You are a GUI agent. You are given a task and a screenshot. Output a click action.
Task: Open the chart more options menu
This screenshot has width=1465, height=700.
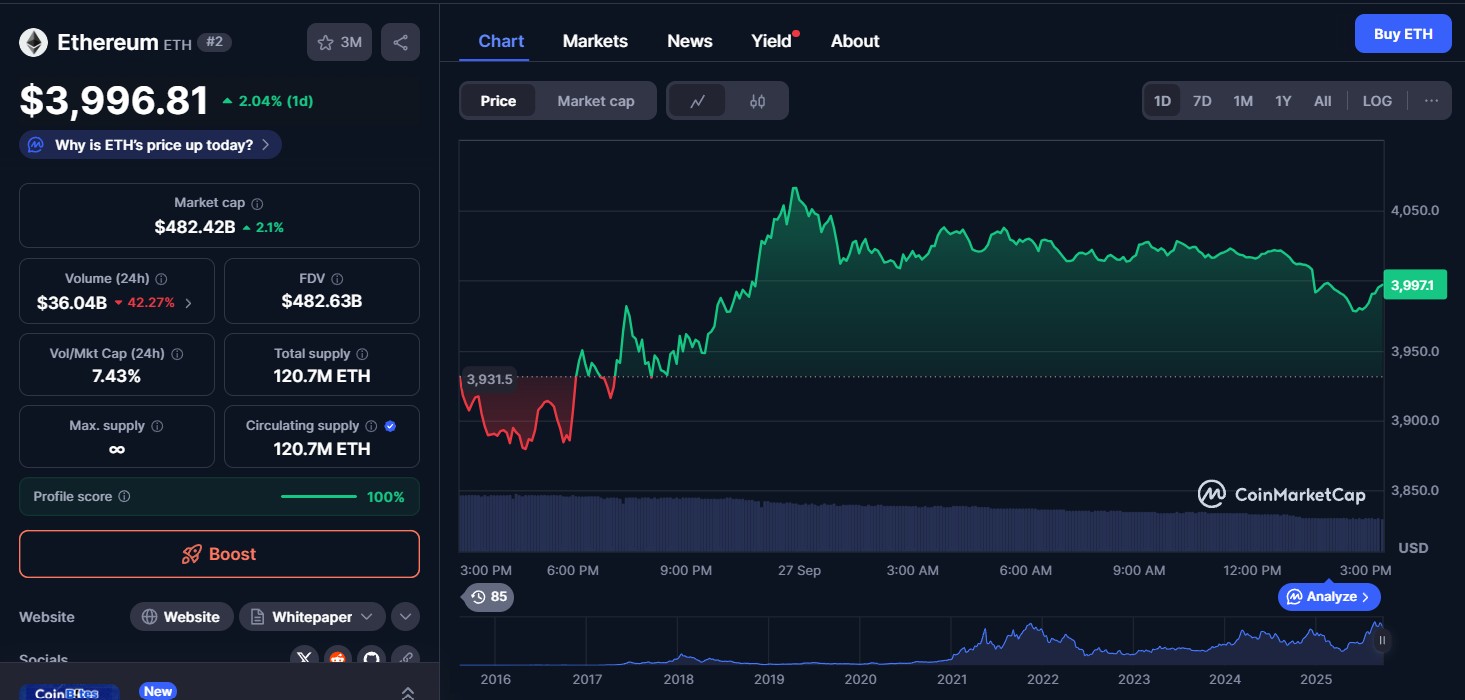[x=1431, y=101]
